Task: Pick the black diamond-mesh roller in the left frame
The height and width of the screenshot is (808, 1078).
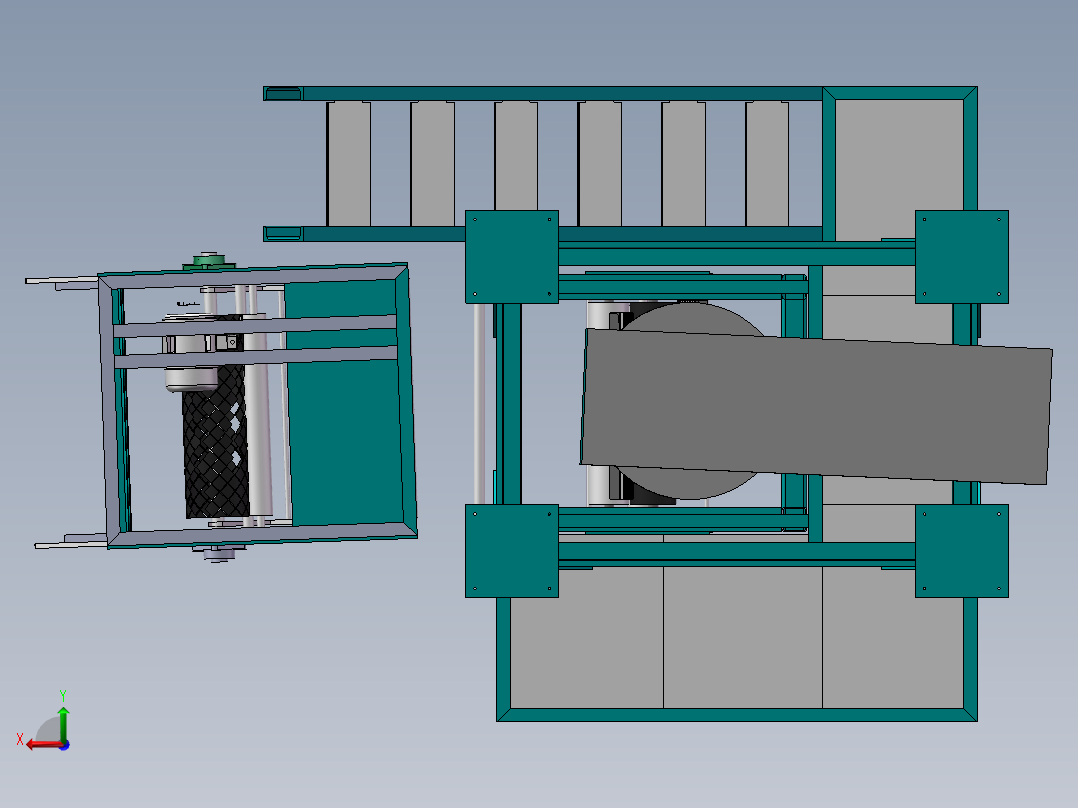Action: [214, 447]
